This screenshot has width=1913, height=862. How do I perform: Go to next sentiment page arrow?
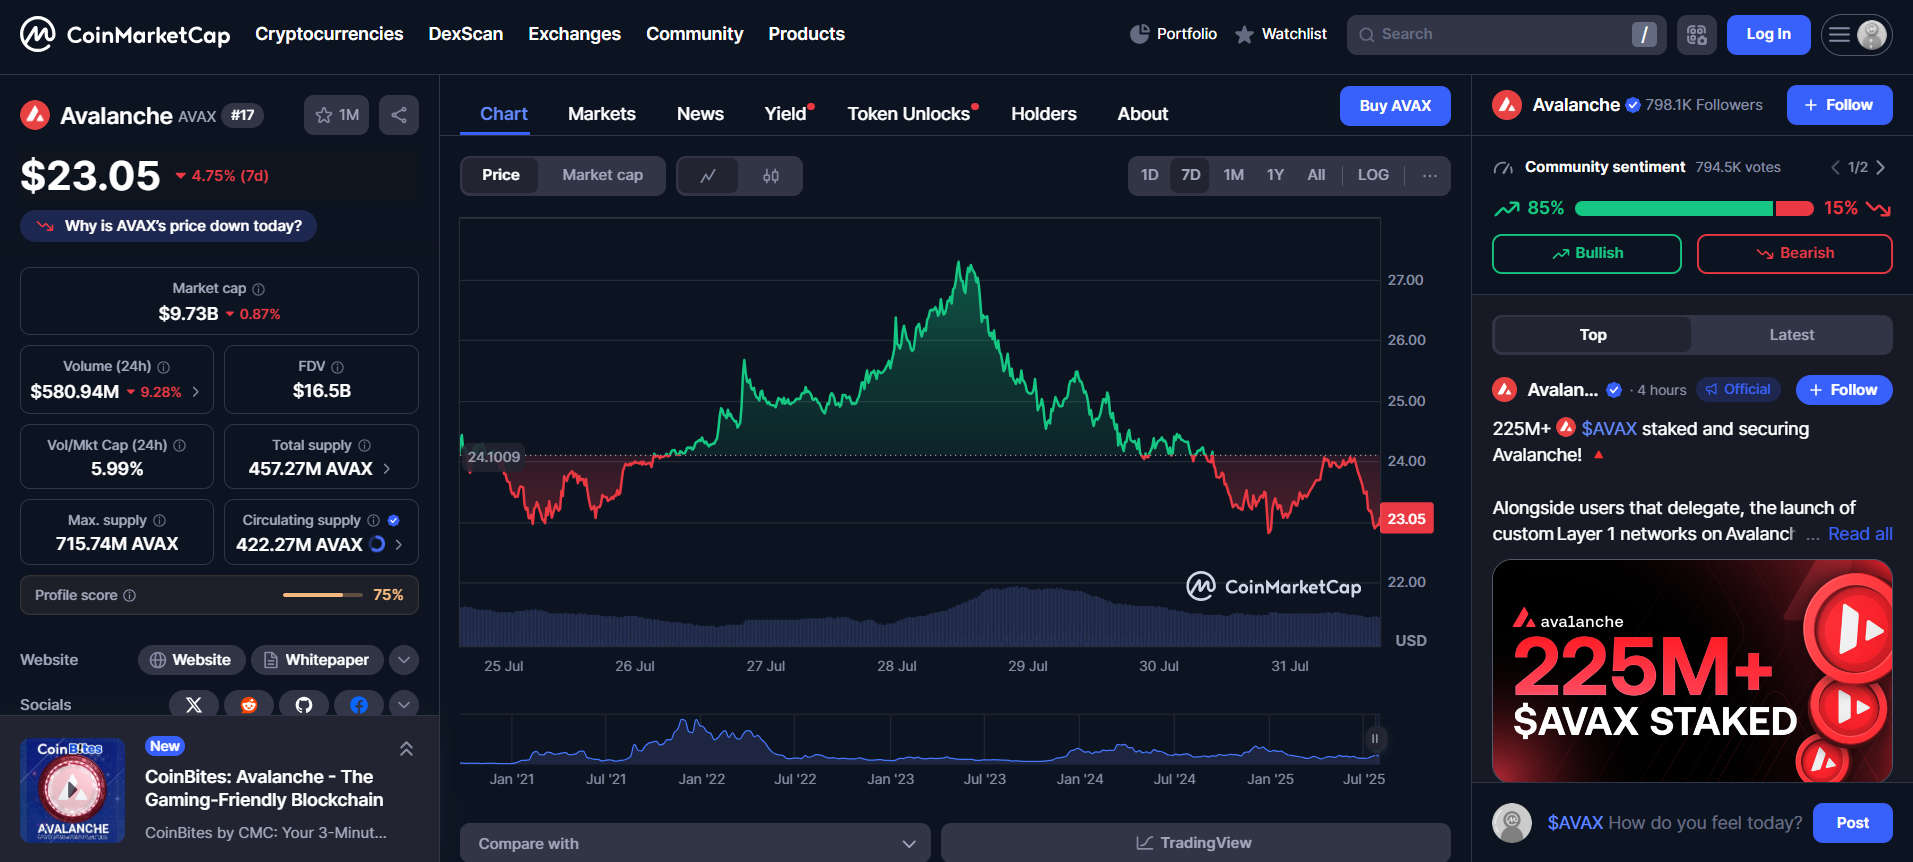(x=1881, y=167)
